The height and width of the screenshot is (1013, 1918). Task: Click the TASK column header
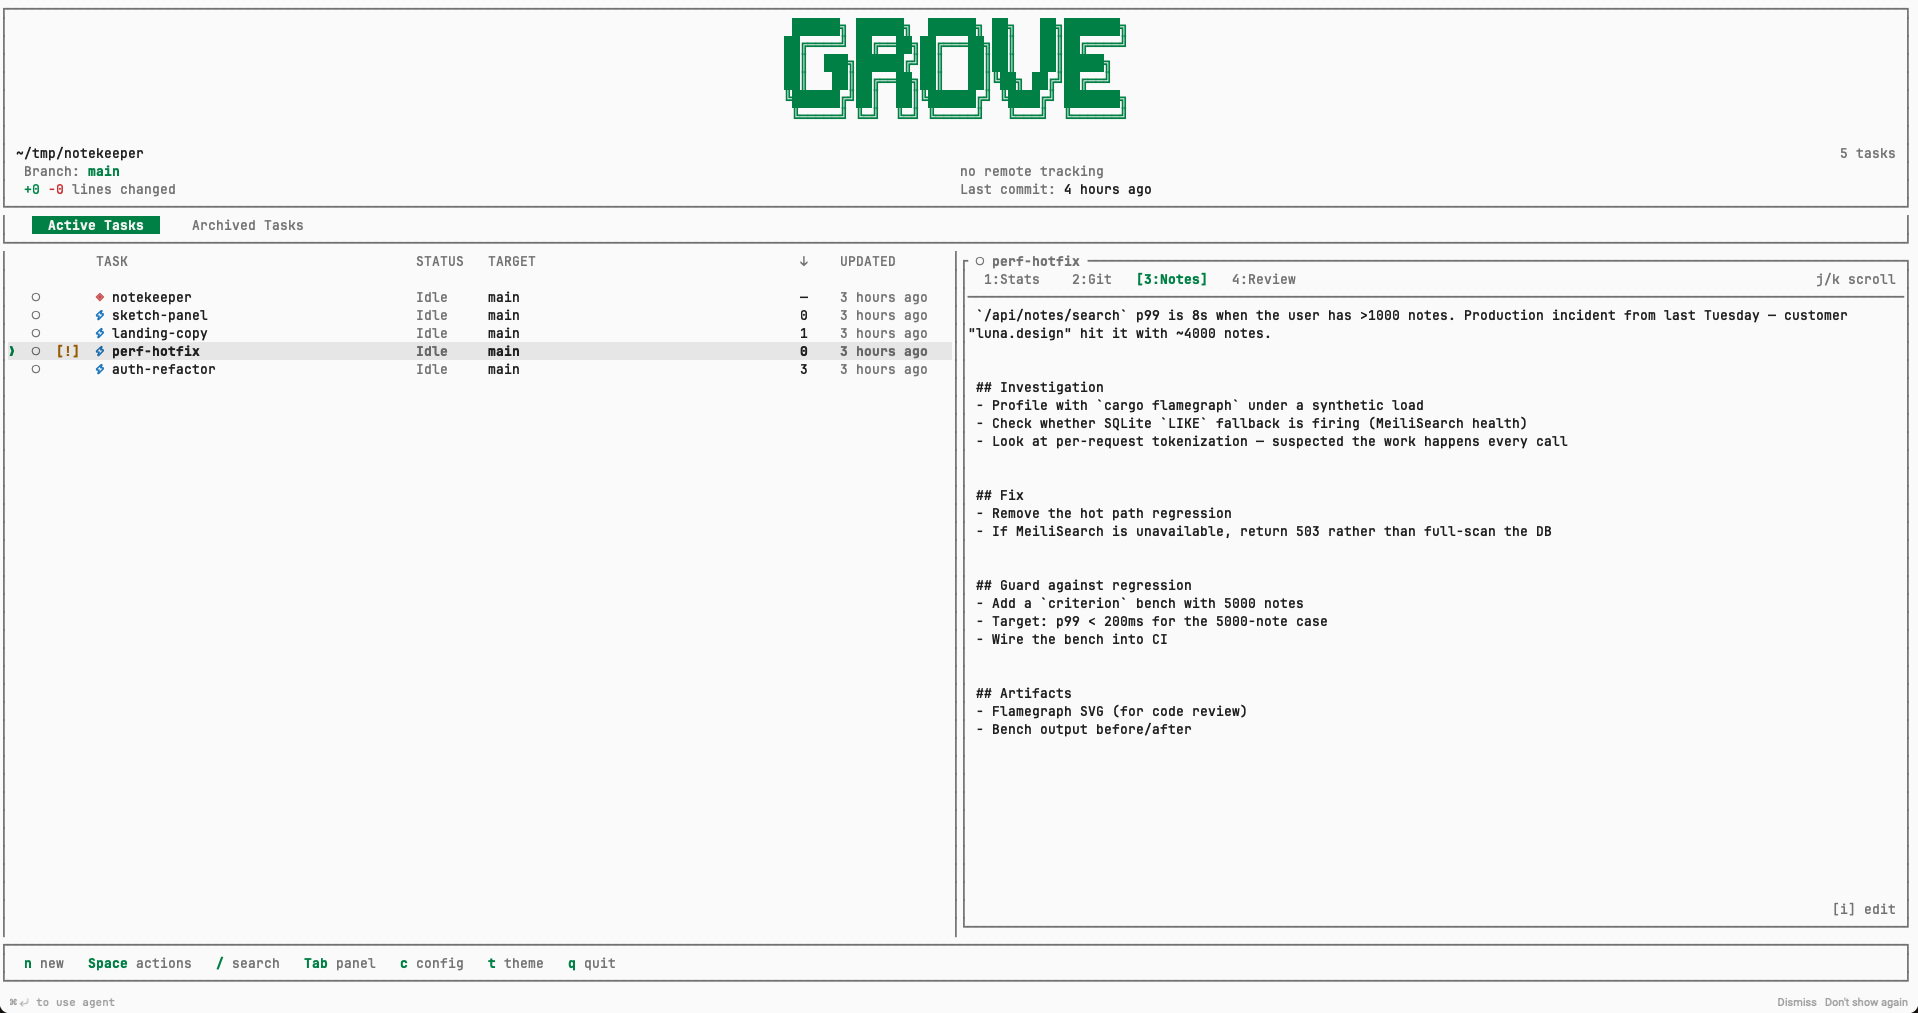click(x=112, y=261)
